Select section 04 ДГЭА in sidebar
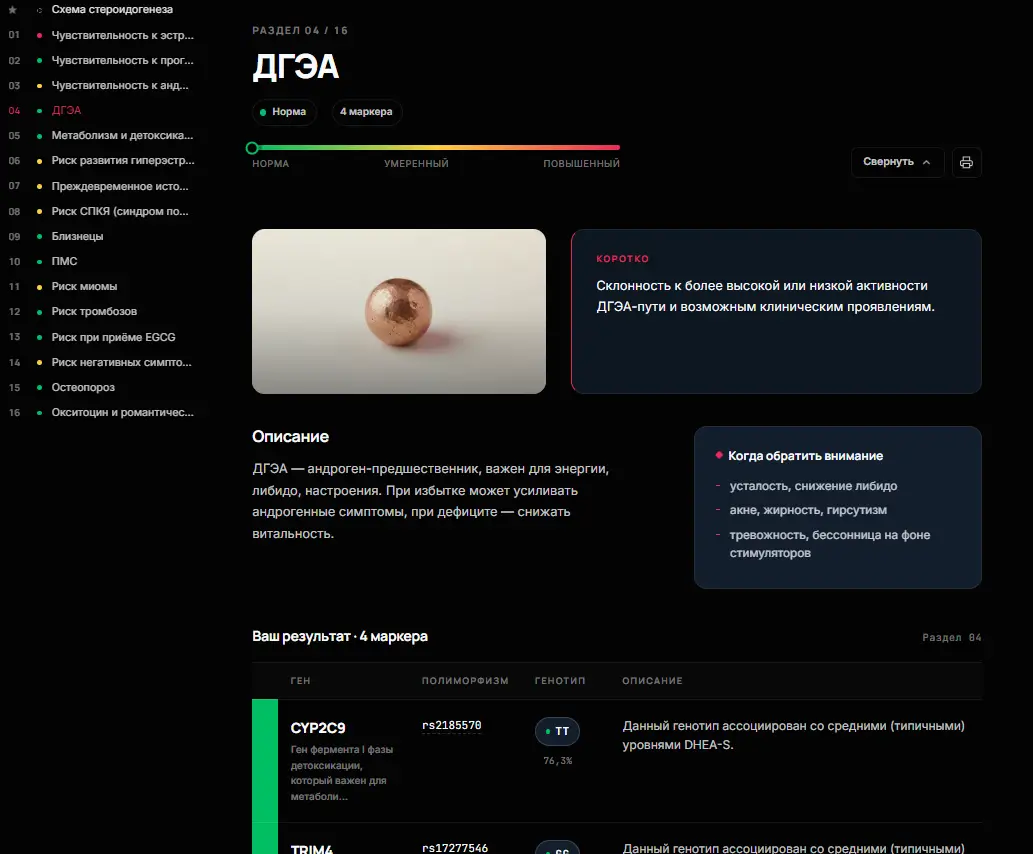This screenshot has width=1033, height=854. pos(67,110)
